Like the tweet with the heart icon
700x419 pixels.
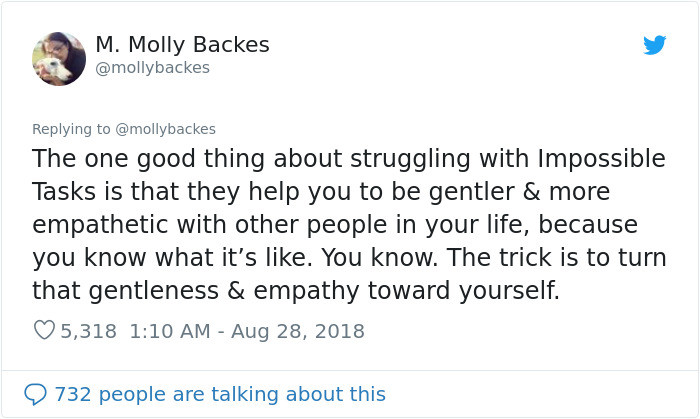[x=44, y=331]
